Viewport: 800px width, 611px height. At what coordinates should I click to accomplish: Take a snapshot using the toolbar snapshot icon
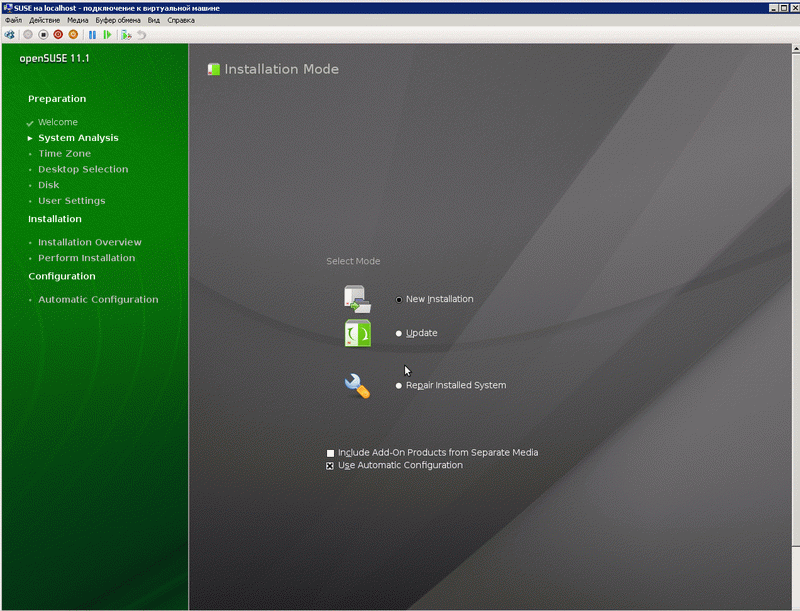pyautogui.click(x=126, y=35)
